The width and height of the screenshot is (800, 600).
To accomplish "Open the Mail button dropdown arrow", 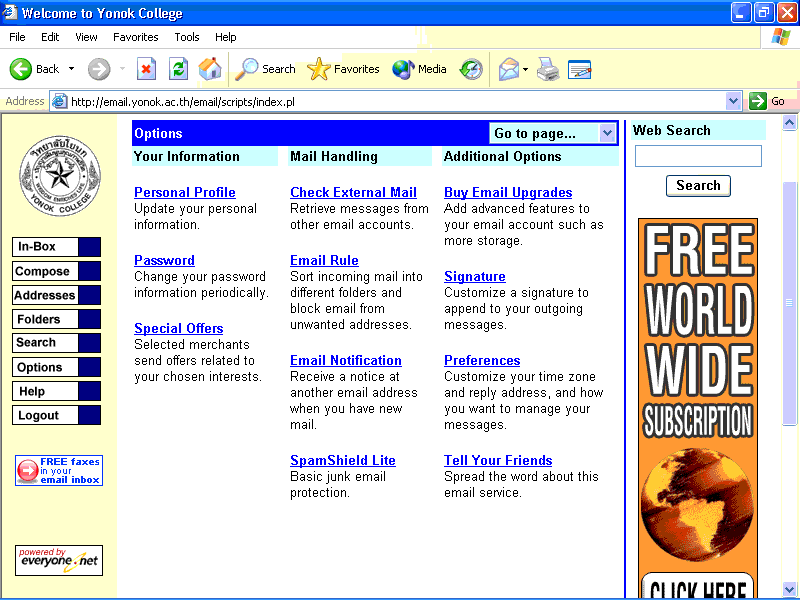I will (526, 69).
